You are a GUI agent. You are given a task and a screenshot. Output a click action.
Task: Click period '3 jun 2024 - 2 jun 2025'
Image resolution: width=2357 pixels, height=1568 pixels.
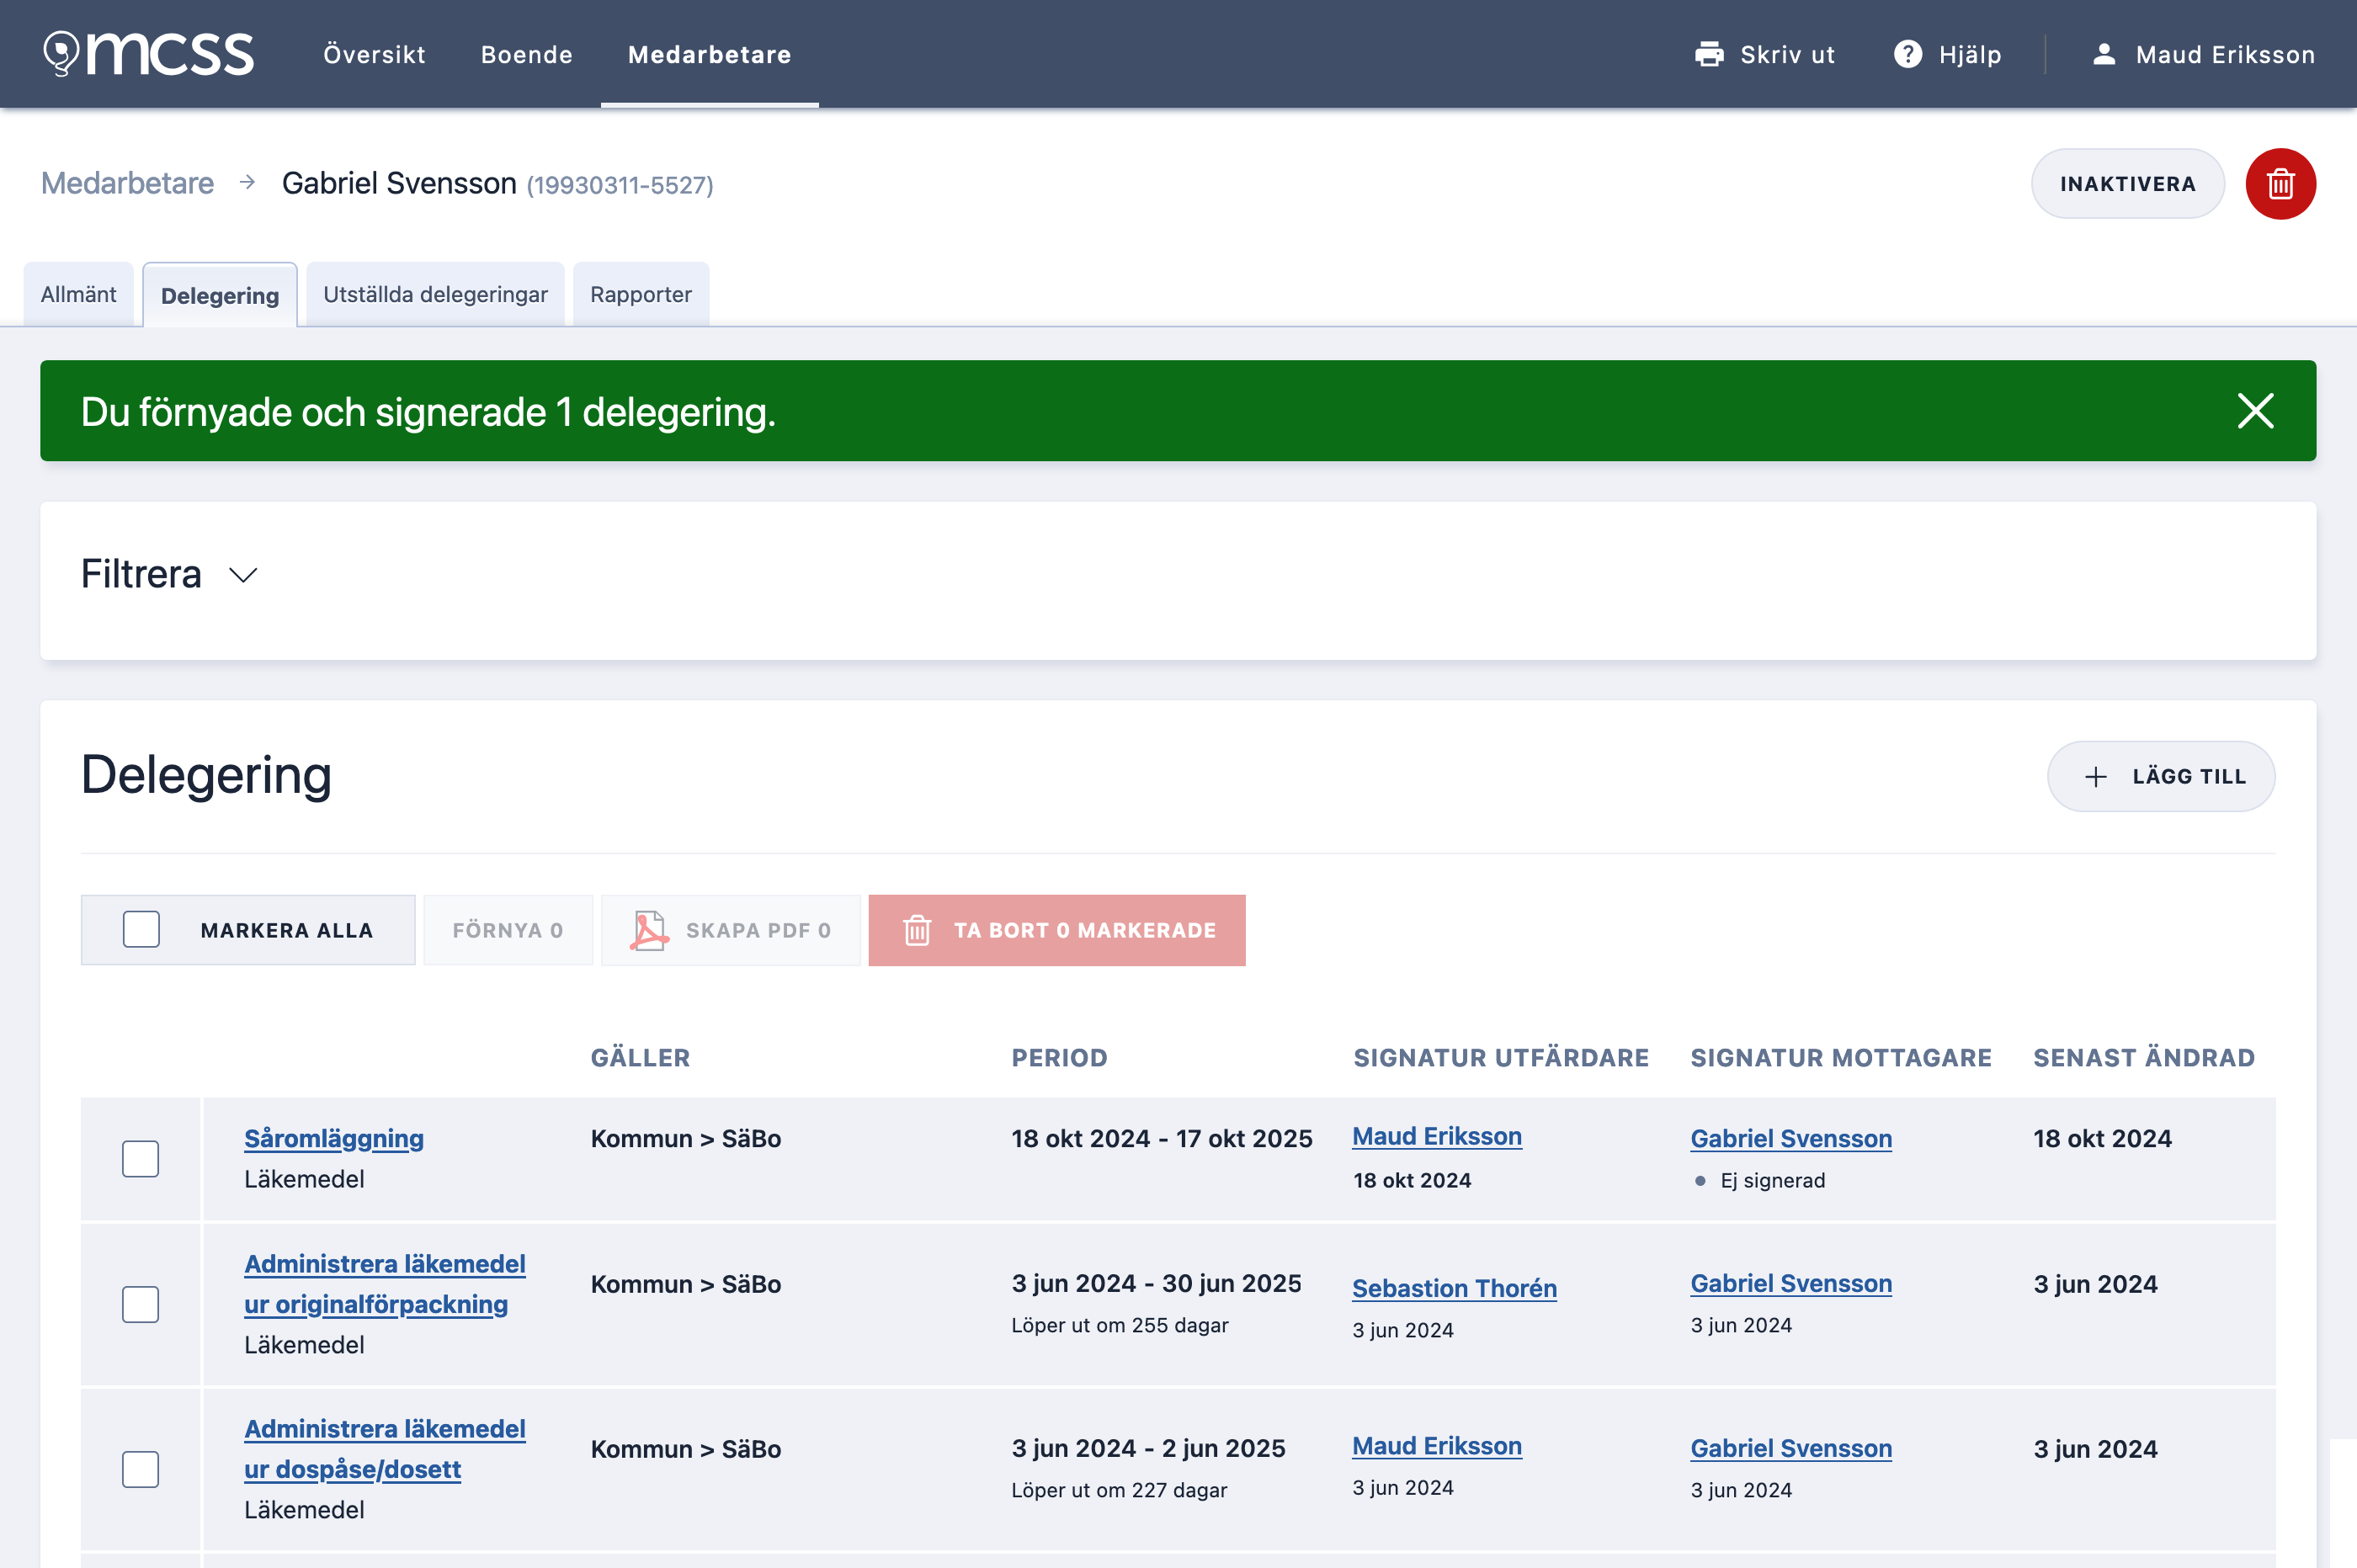pos(1148,1448)
